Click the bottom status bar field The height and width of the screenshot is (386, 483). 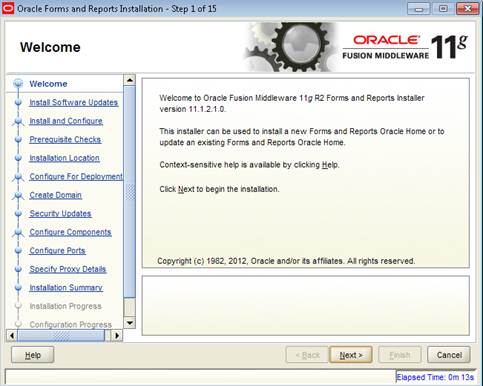pyautogui.click(x=200, y=377)
